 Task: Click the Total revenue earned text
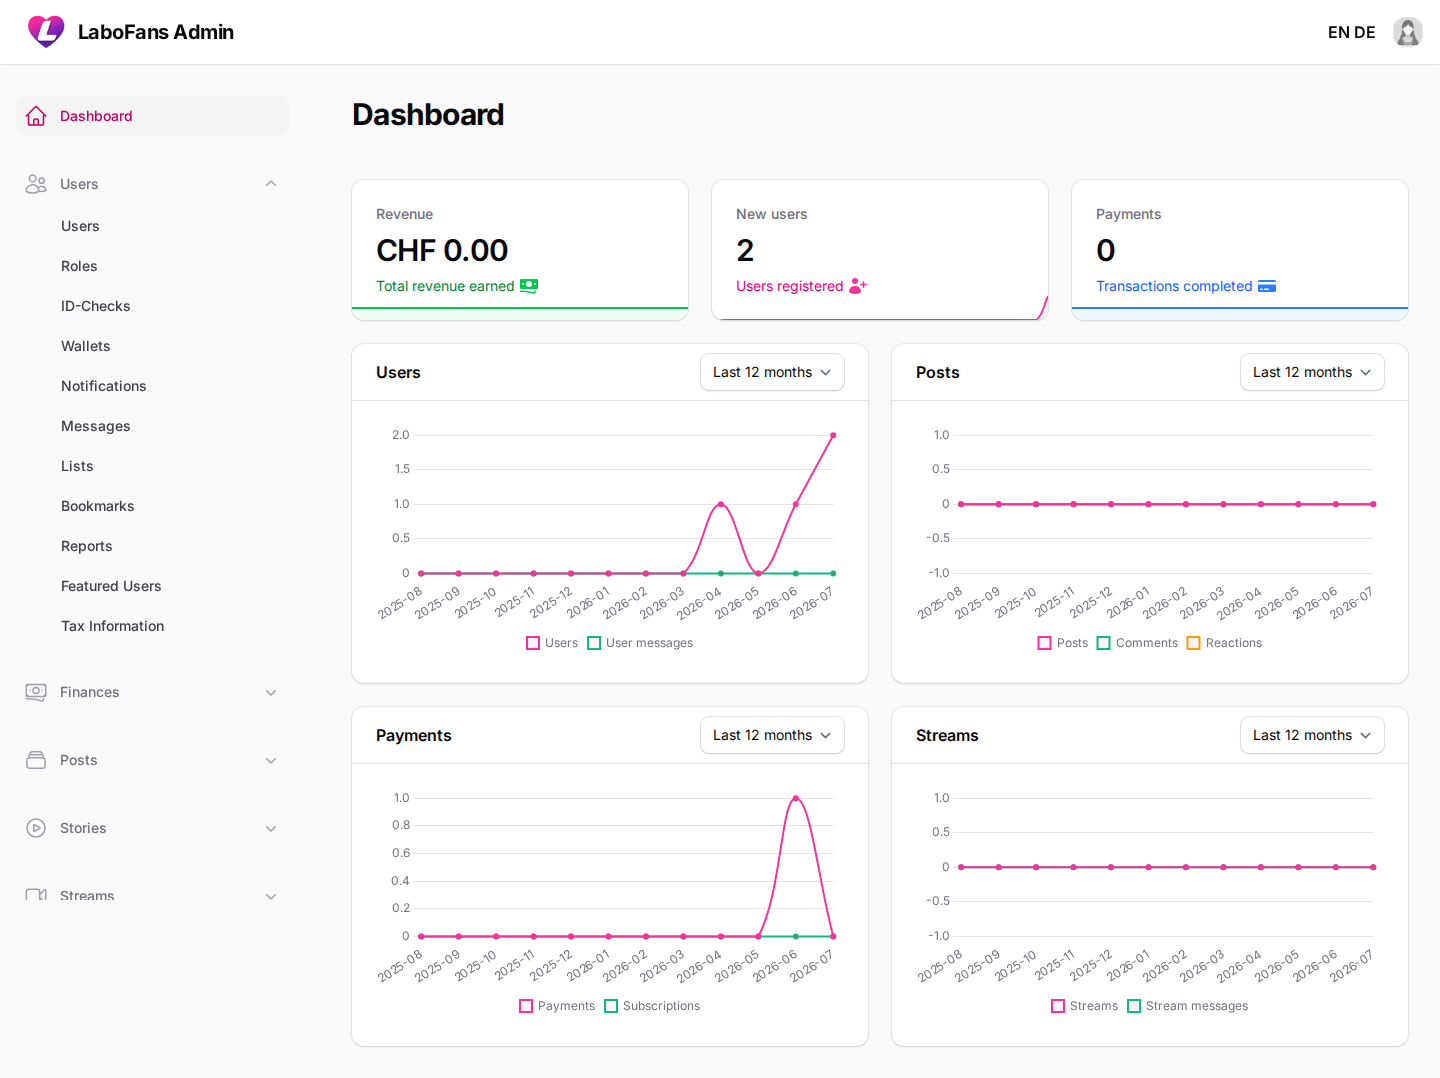(445, 286)
